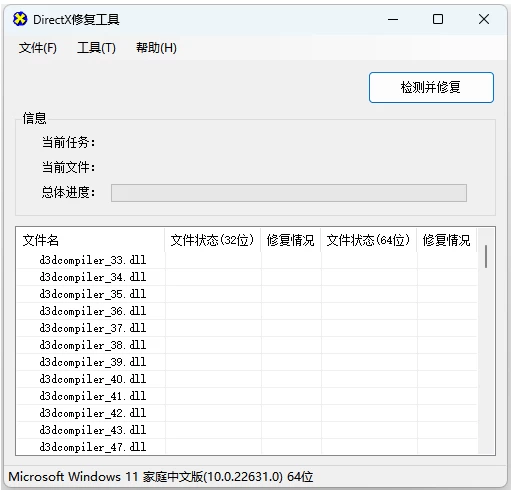Close the DirectX修复工具 window

484,19
